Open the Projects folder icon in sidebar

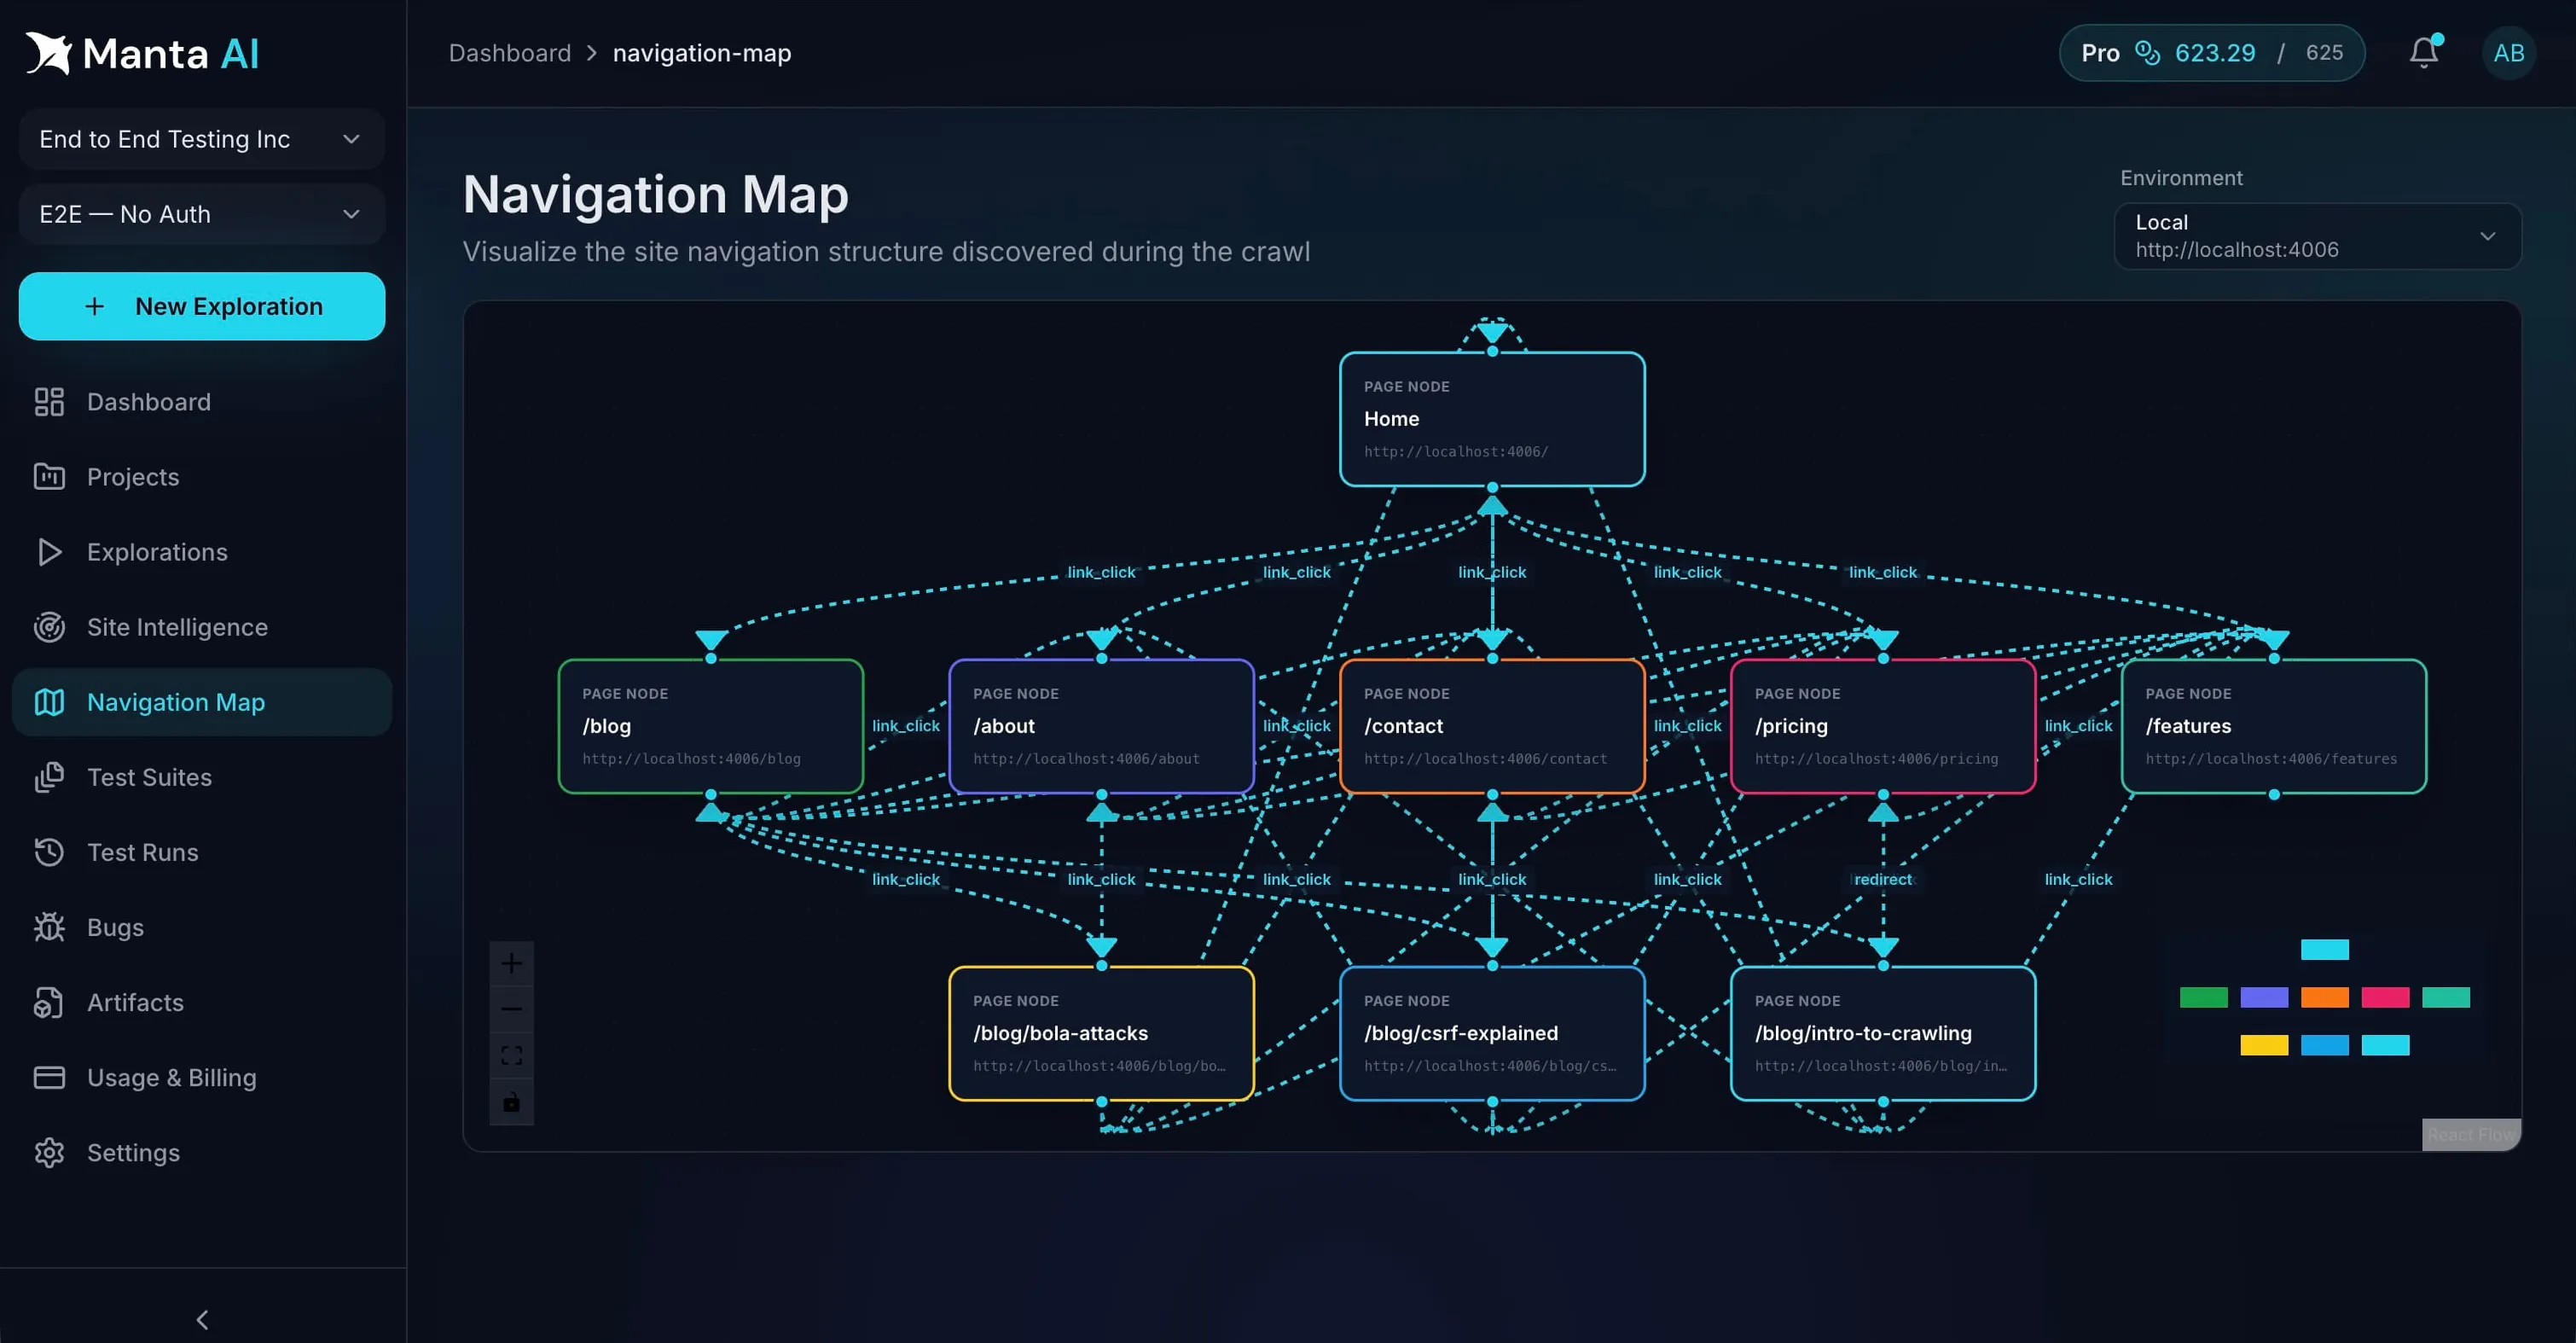(x=49, y=477)
